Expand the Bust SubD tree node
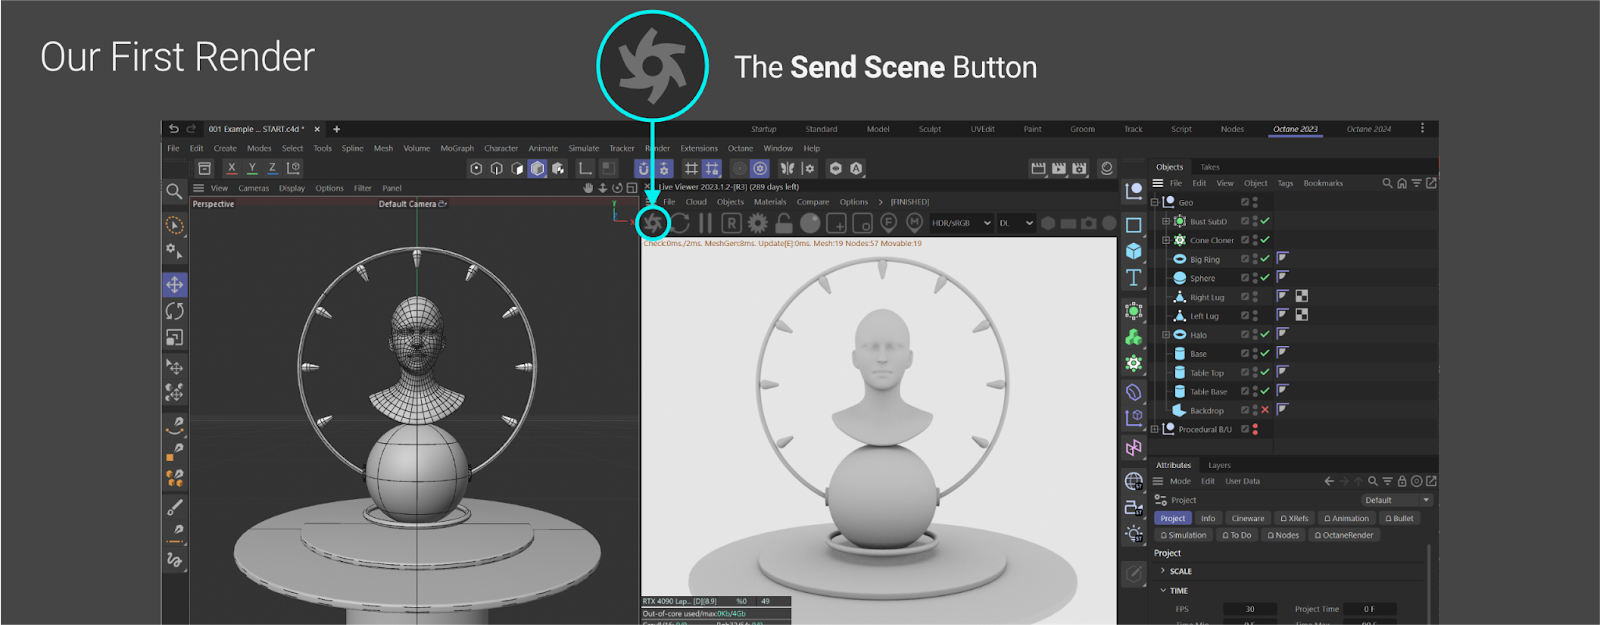The image size is (1600, 625). pyautogui.click(x=1165, y=222)
